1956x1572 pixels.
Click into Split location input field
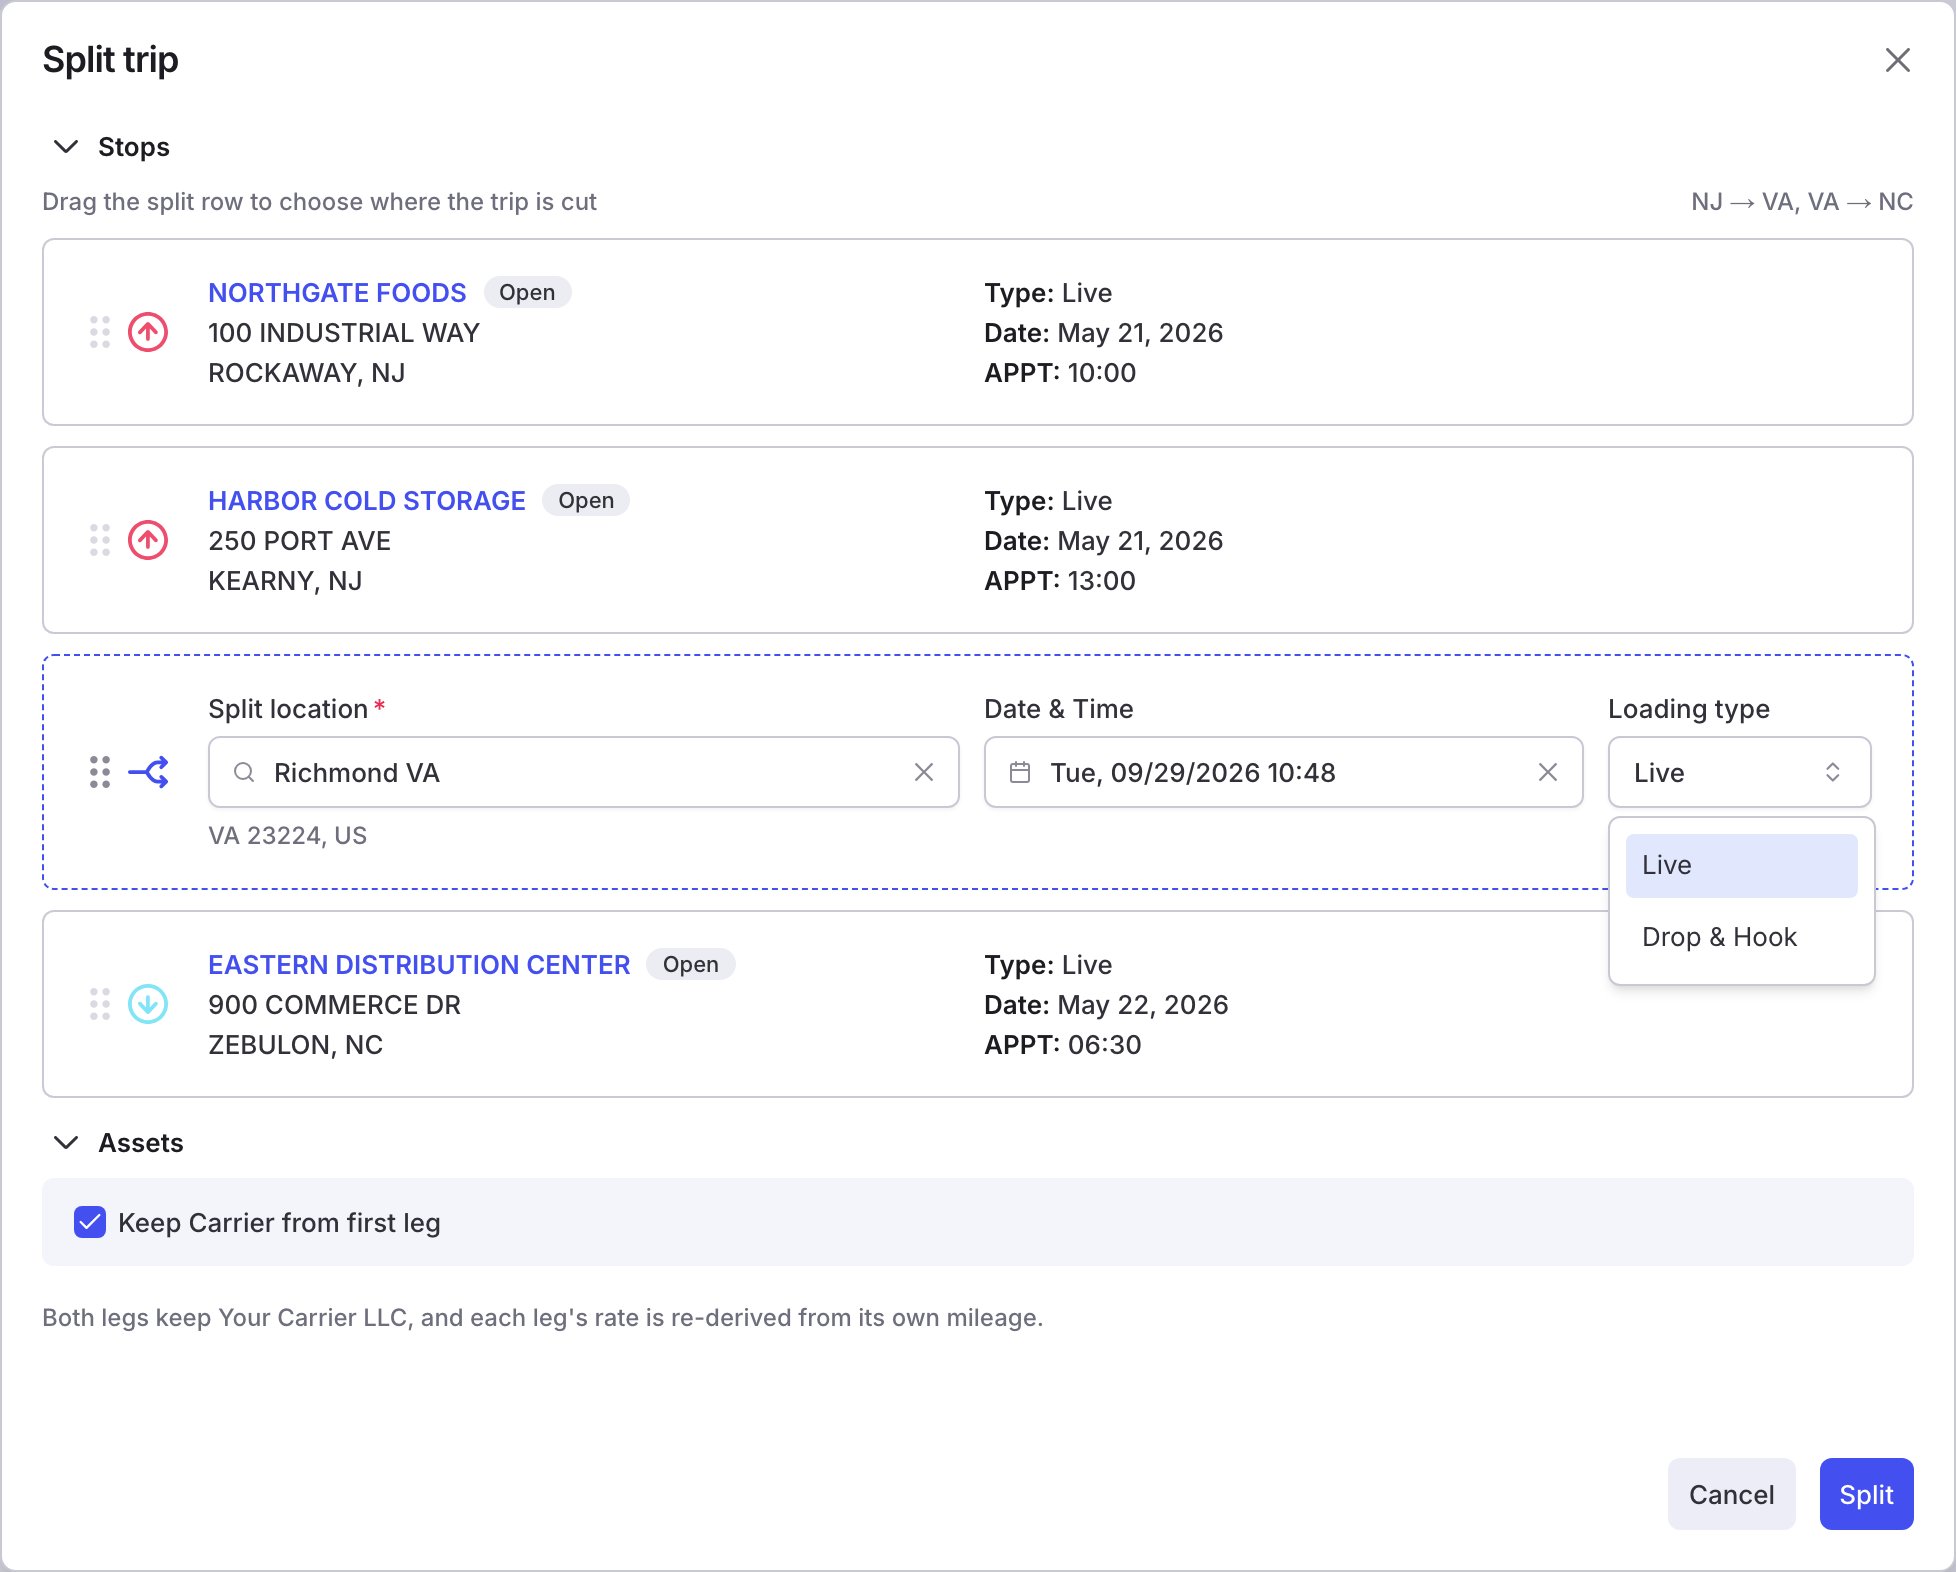click(x=584, y=772)
